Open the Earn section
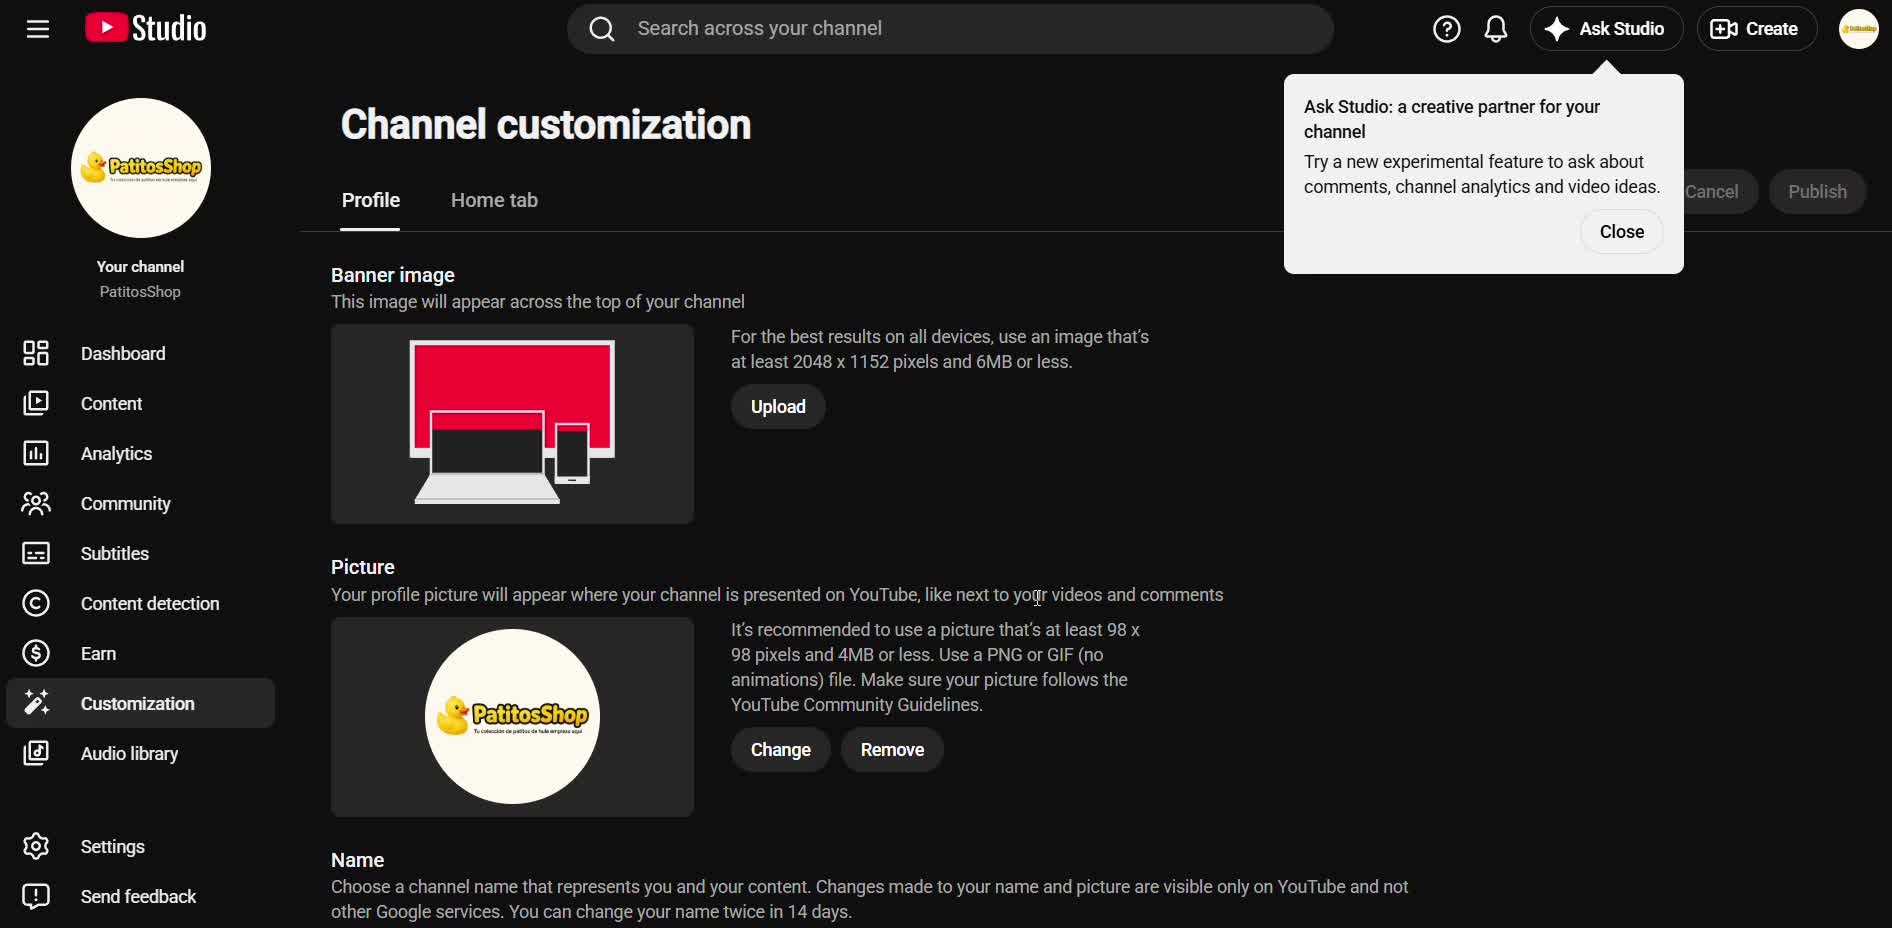Image resolution: width=1892 pixels, height=928 pixels. tap(140, 653)
